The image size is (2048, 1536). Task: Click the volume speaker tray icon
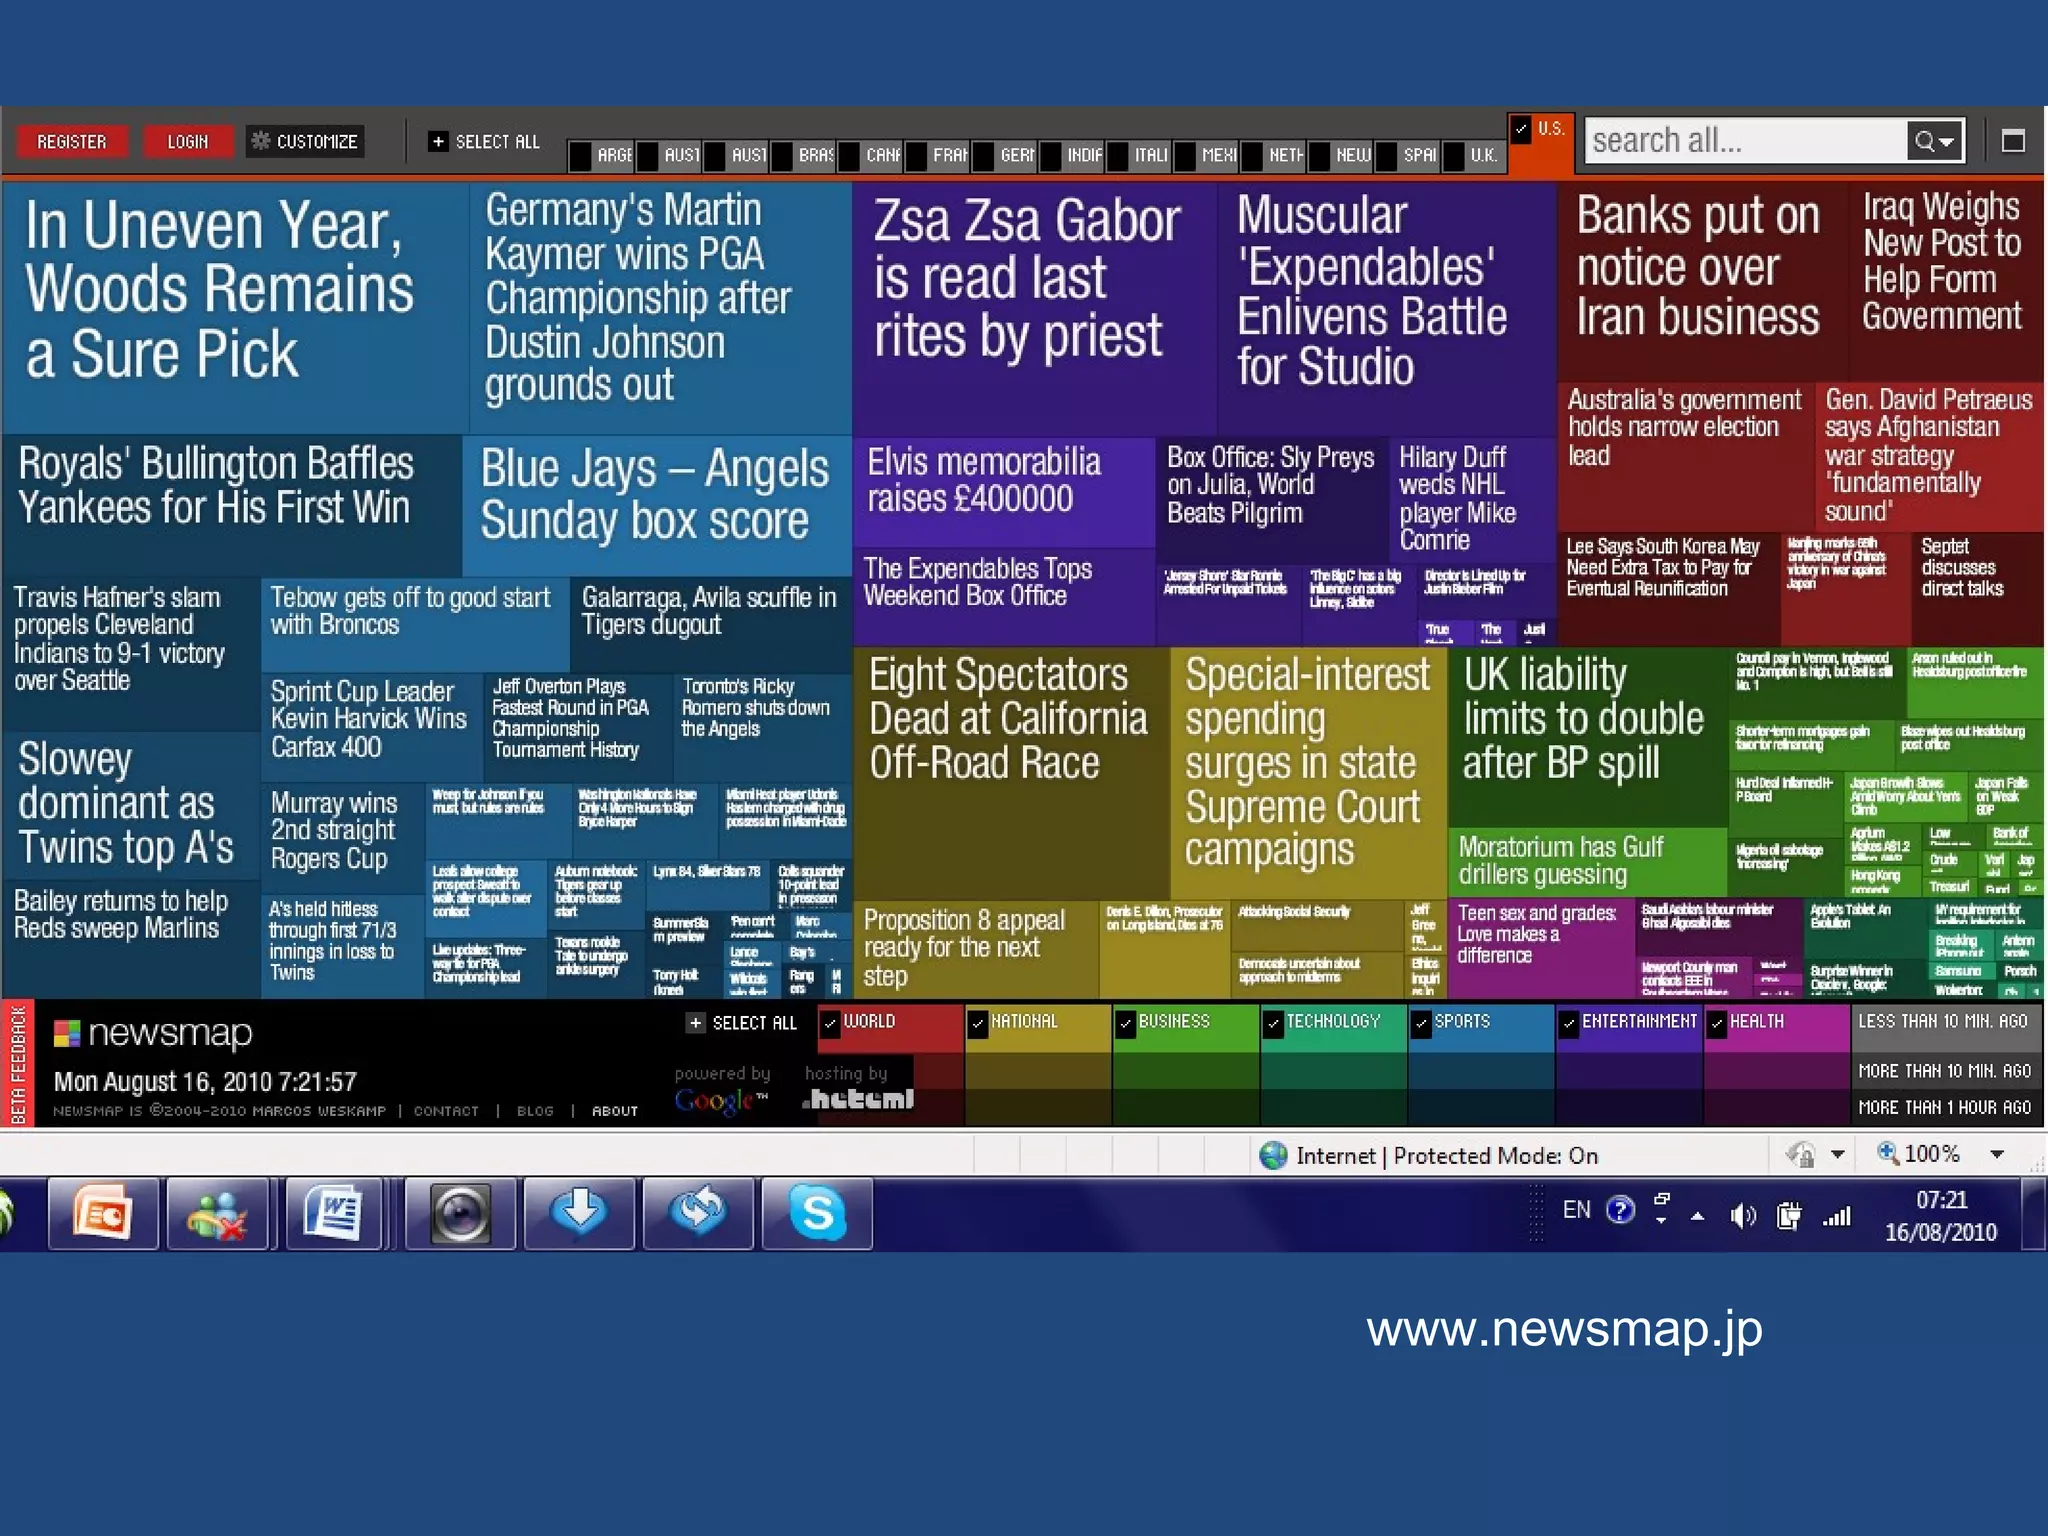pos(1742,1216)
